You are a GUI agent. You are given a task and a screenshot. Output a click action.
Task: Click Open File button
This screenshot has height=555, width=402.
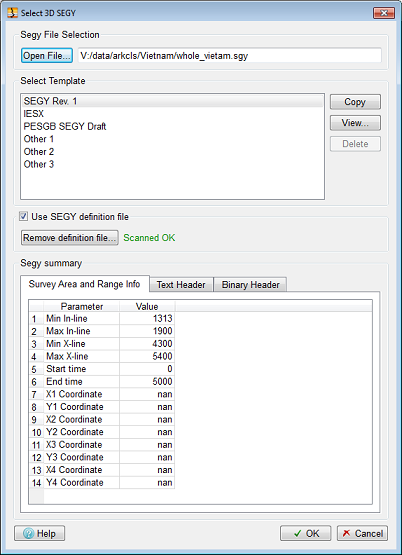tap(47, 56)
